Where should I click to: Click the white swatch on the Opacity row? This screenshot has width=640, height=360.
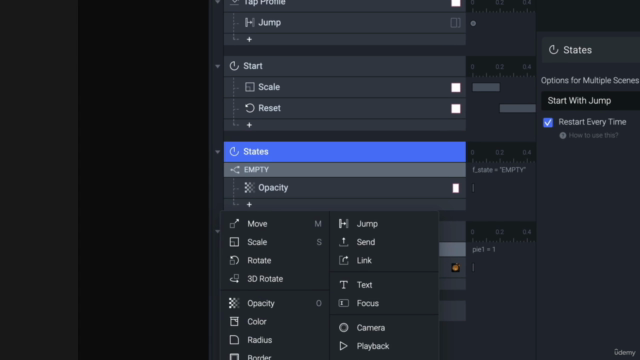click(456, 188)
